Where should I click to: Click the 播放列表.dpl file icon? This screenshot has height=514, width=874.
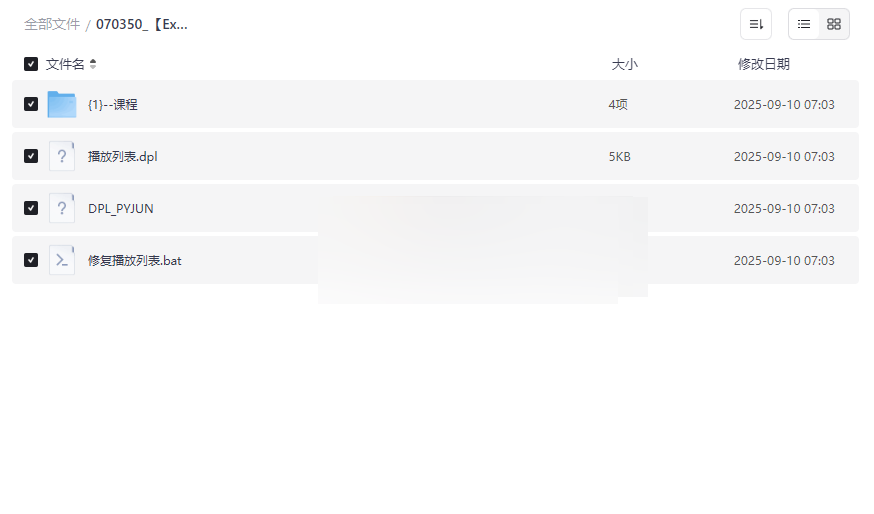pos(62,156)
